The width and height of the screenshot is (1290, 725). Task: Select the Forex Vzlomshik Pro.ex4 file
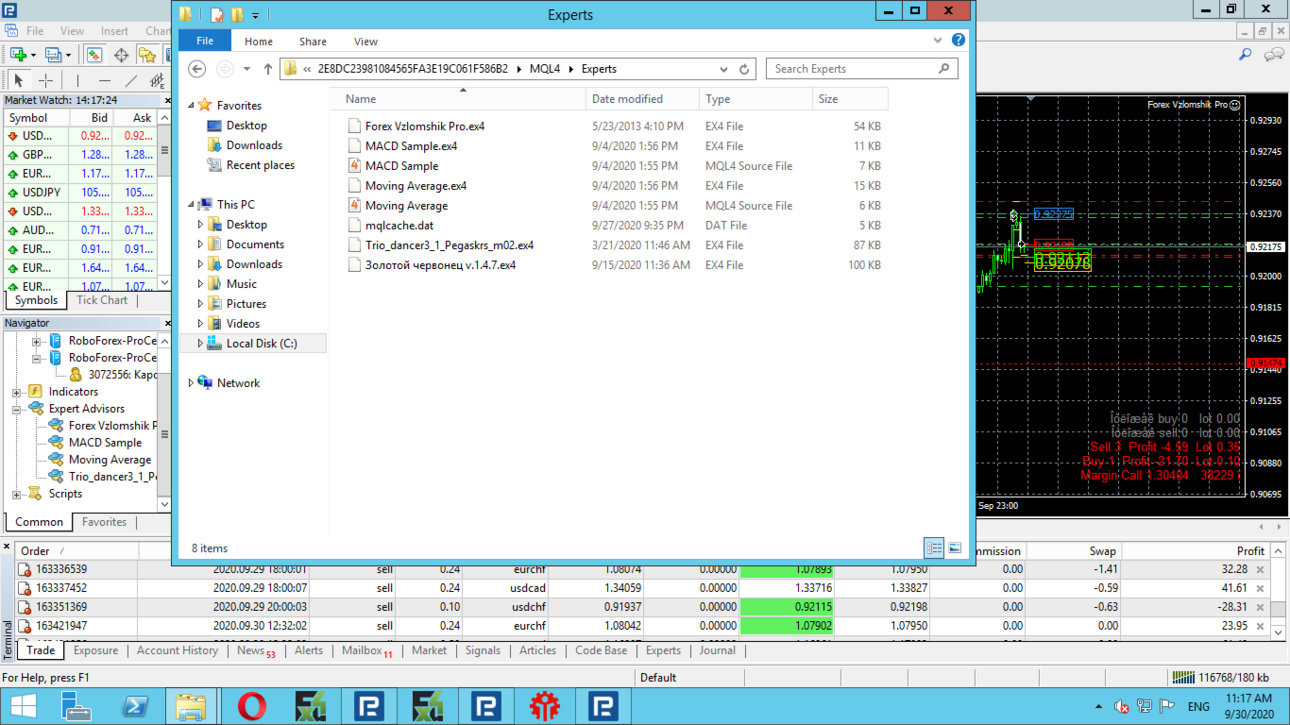424,126
